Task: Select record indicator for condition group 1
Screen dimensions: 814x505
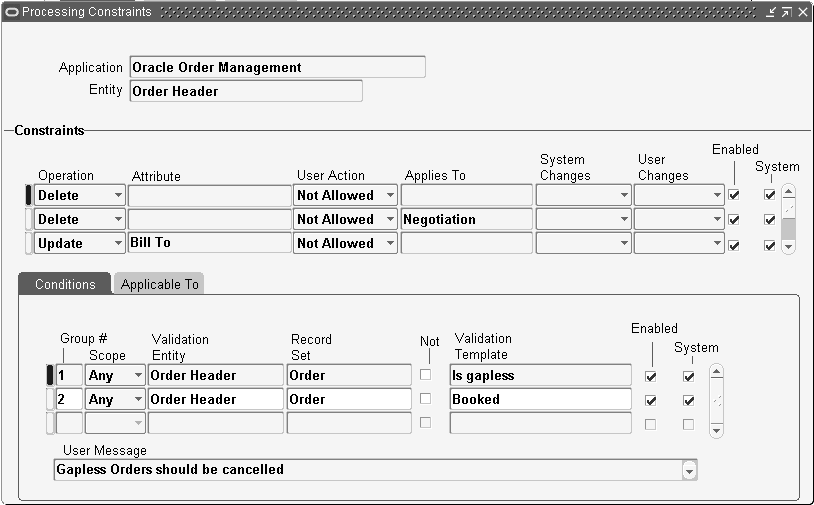Action: 50,375
